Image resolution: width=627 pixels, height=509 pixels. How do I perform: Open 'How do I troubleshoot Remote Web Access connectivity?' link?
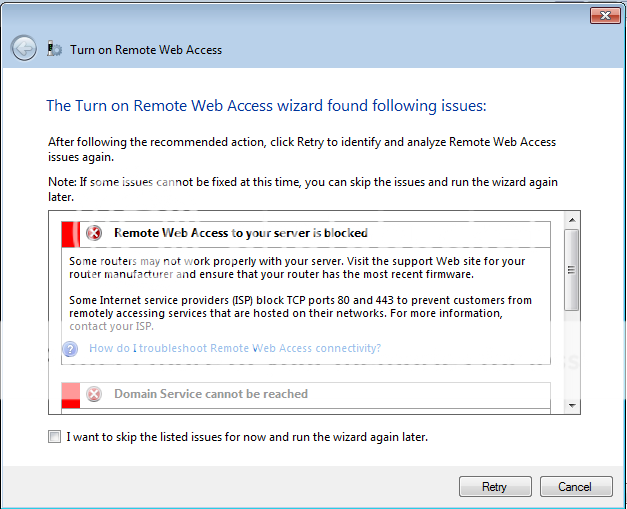point(235,348)
